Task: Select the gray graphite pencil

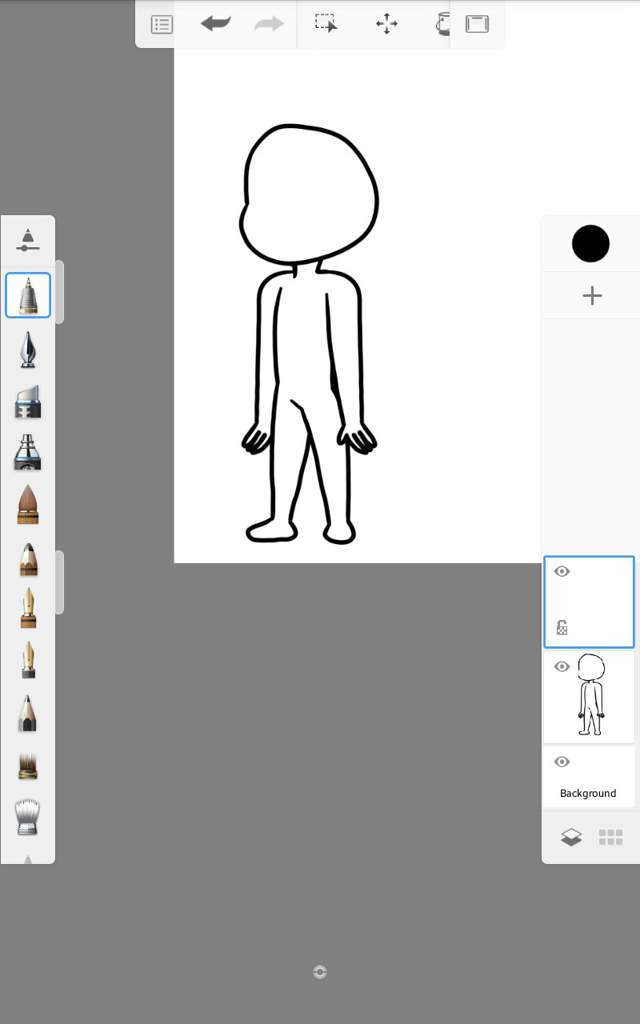Action: pos(27,713)
